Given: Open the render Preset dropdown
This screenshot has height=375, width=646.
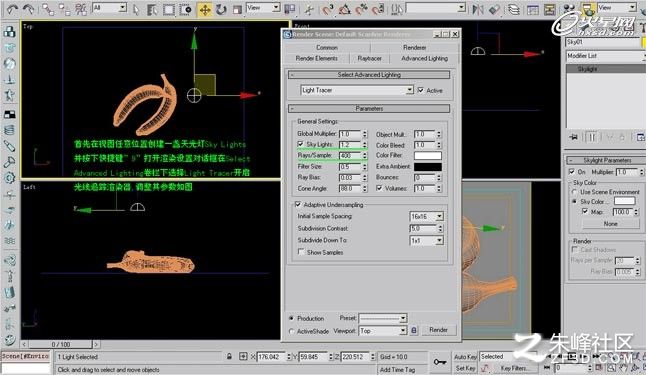Looking at the screenshot, I should tap(383, 318).
